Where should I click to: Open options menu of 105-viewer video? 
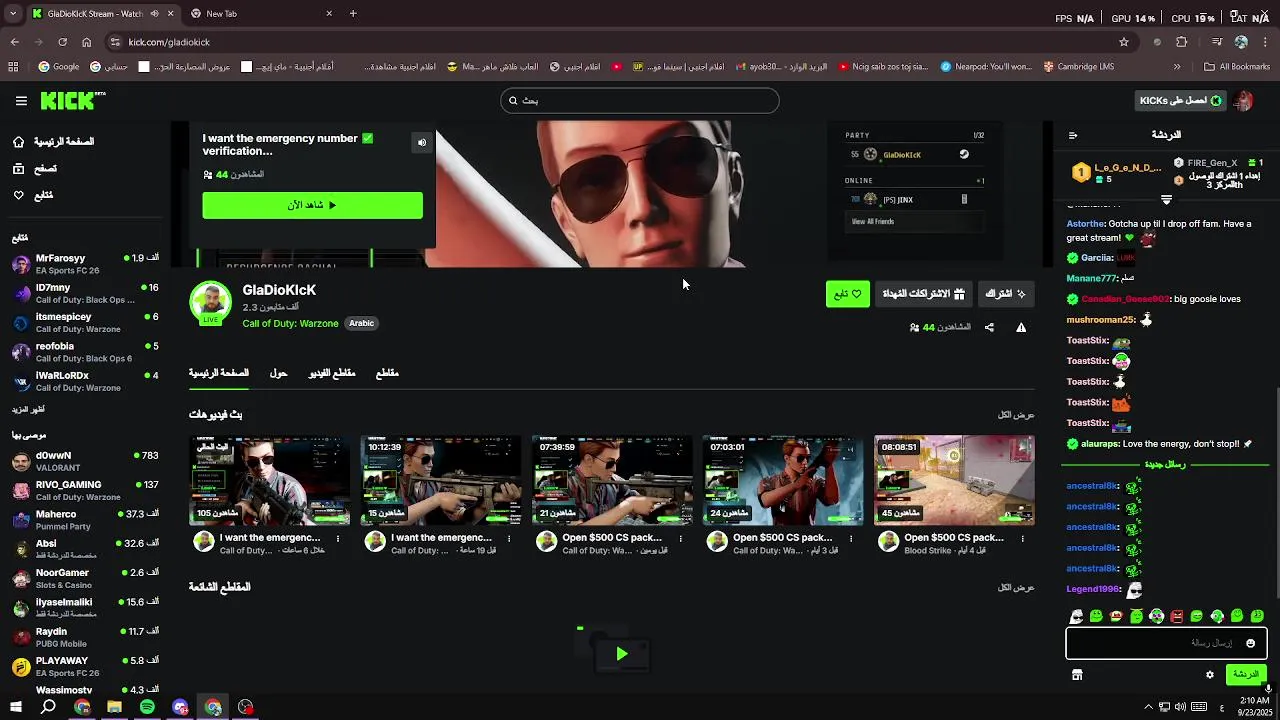338,538
